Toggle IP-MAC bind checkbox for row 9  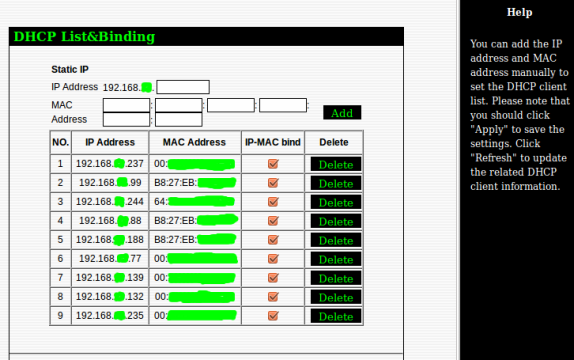(273, 316)
